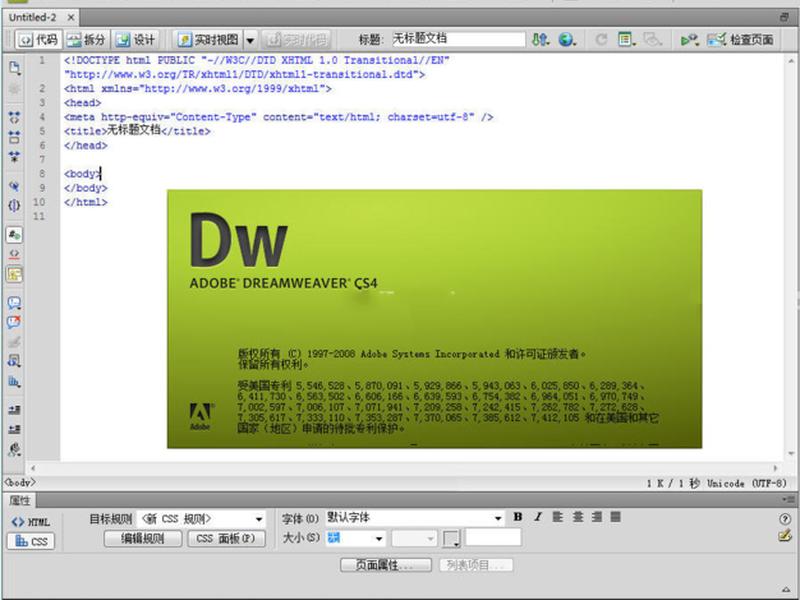Screen dimensions: 800x600
Task: Open the text color swatch picker
Action: coord(452,538)
